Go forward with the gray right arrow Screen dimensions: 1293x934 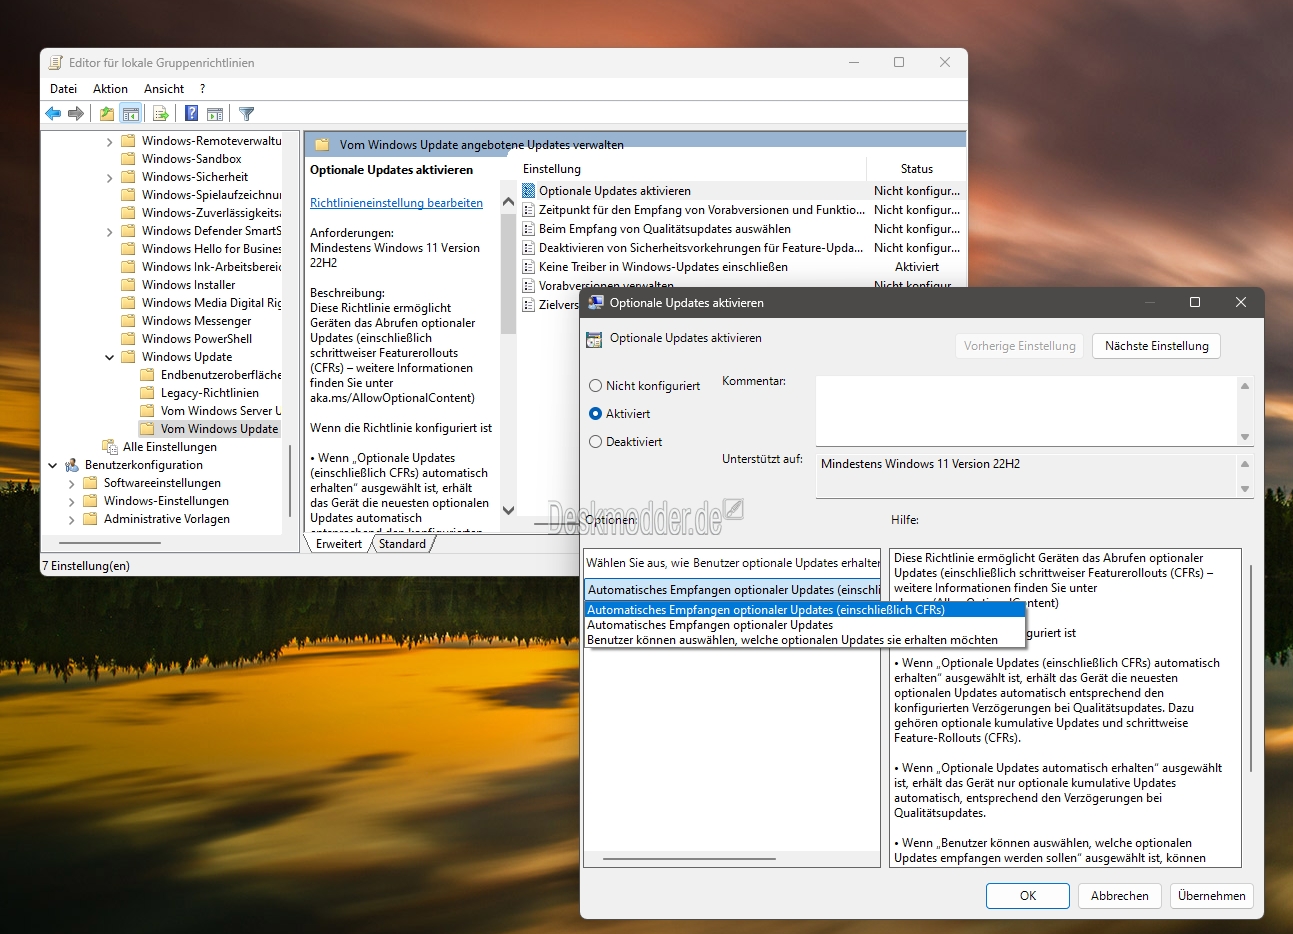coord(75,114)
